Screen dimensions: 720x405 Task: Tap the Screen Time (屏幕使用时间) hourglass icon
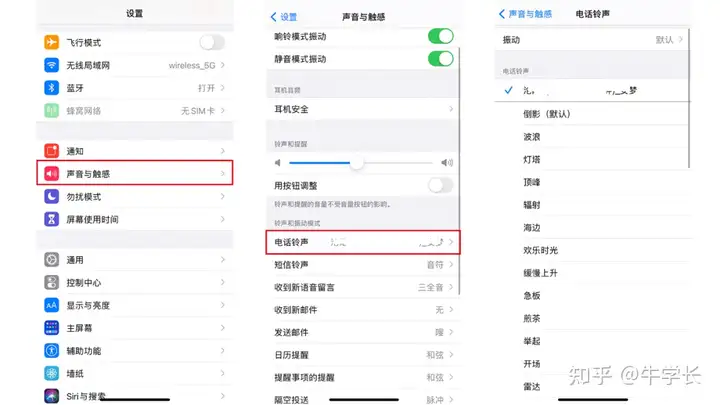pos(51,219)
